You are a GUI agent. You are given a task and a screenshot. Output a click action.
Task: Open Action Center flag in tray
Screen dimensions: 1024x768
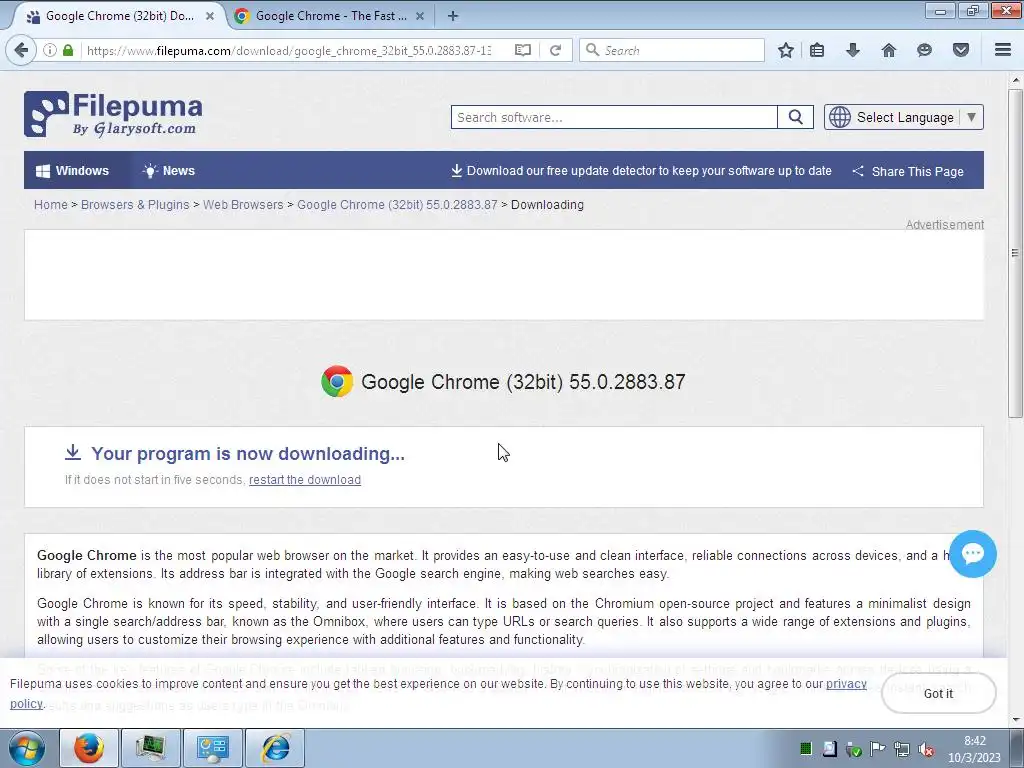(x=877, y=749)
